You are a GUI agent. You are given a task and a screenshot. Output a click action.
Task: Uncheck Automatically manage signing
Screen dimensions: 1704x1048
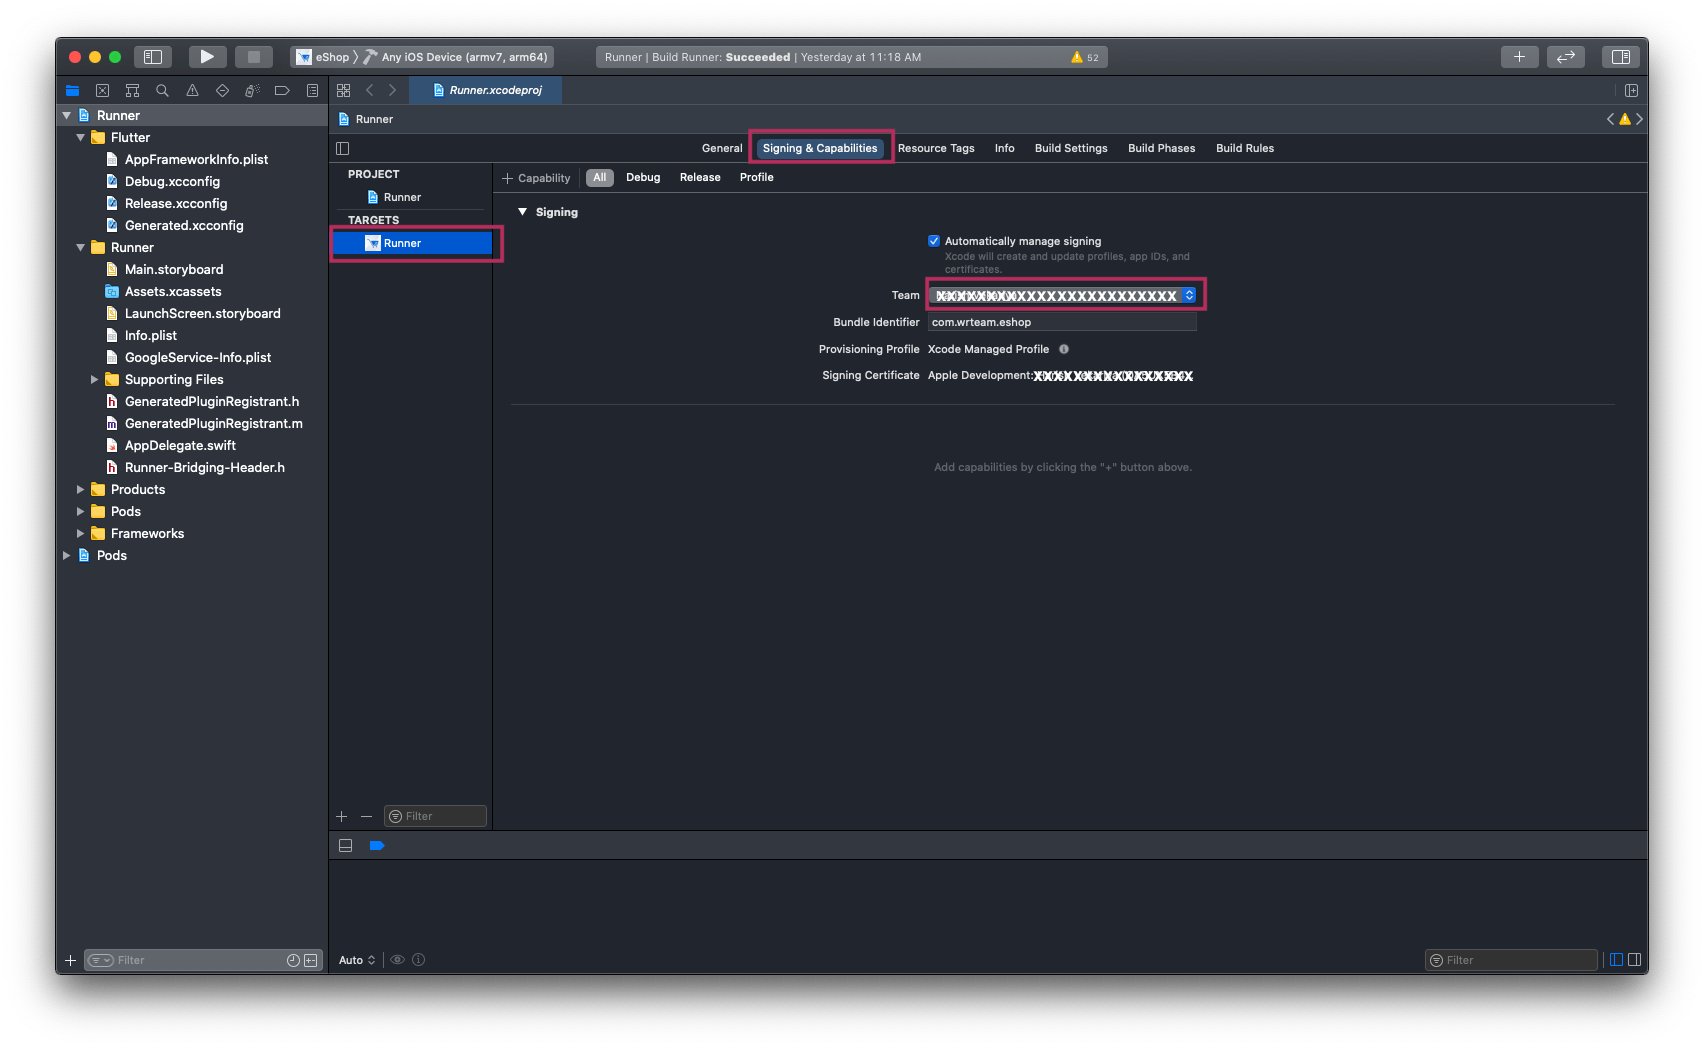pyautogui.click(x=934, y=241)
